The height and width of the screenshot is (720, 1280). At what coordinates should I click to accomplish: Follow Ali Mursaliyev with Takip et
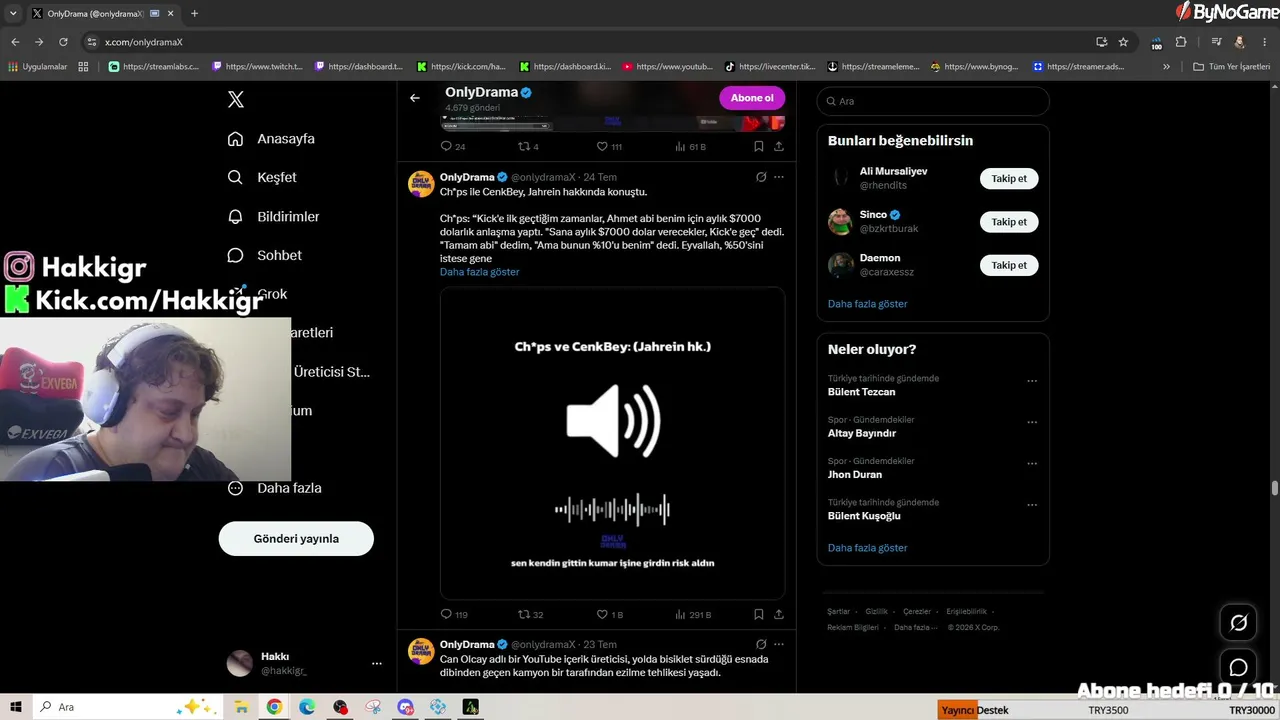(1009, 178)
